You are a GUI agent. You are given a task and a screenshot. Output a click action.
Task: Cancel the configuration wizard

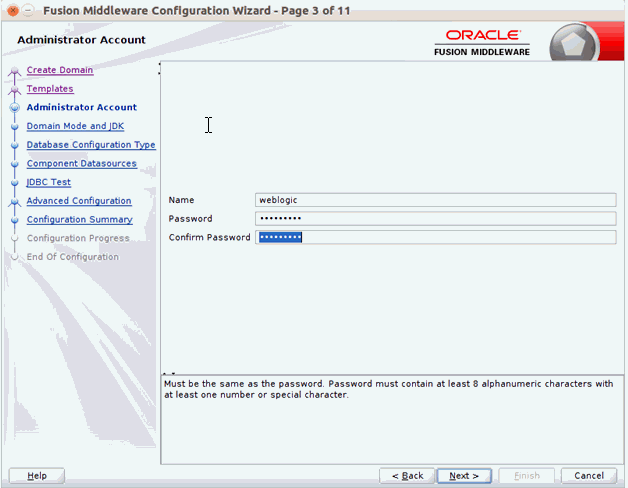pos(589,476)
